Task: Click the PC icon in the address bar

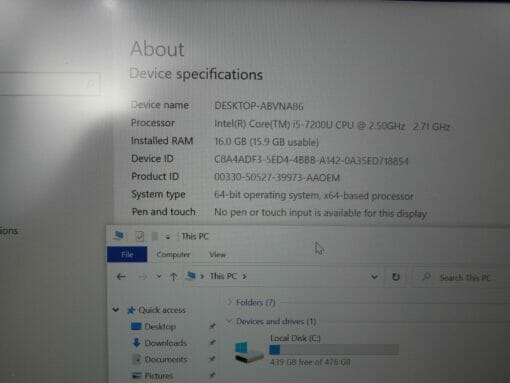Action: tap(191, 276)
